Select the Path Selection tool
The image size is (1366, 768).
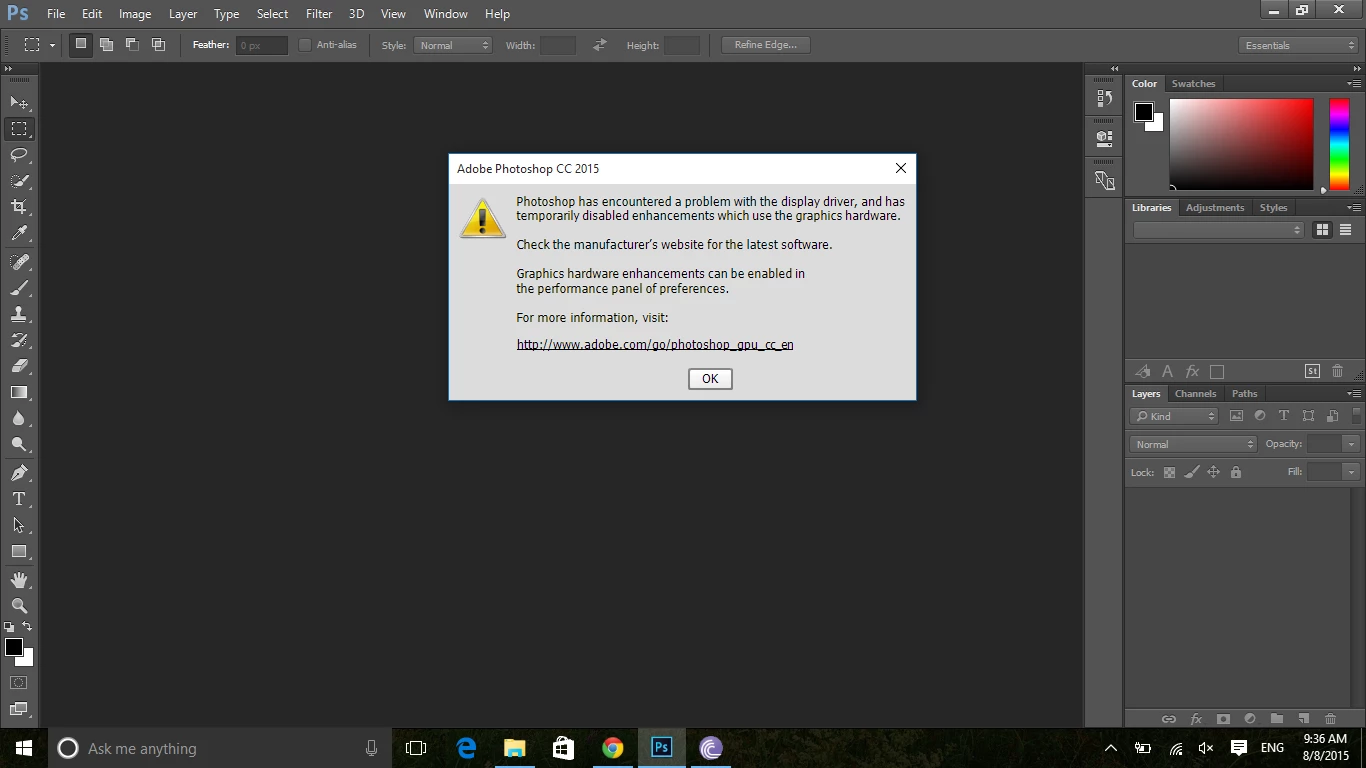19,525
